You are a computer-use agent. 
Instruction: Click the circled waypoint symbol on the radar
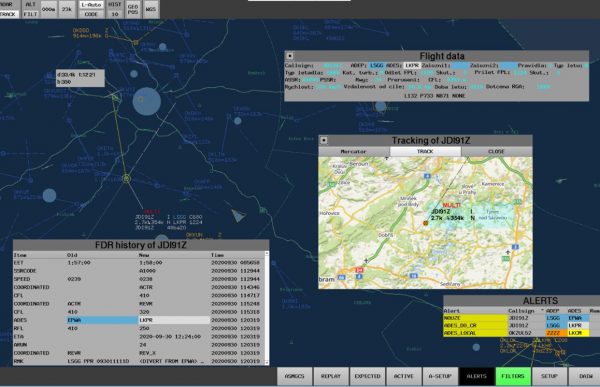[127, 178]
